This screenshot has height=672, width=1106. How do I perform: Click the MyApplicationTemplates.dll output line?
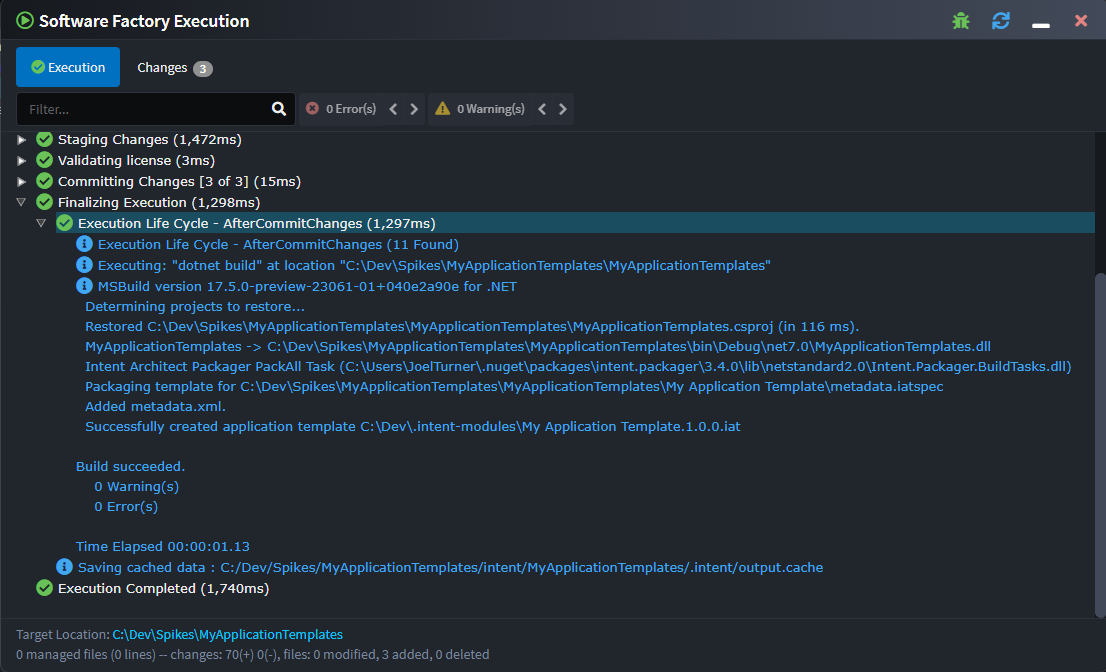pos(537,346)
